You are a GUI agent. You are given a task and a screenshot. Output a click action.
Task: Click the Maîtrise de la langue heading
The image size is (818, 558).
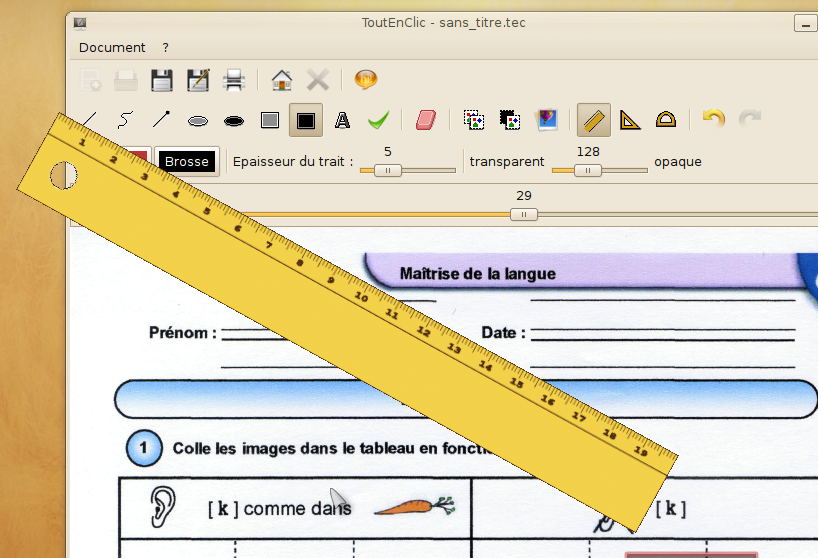[477, 274]
